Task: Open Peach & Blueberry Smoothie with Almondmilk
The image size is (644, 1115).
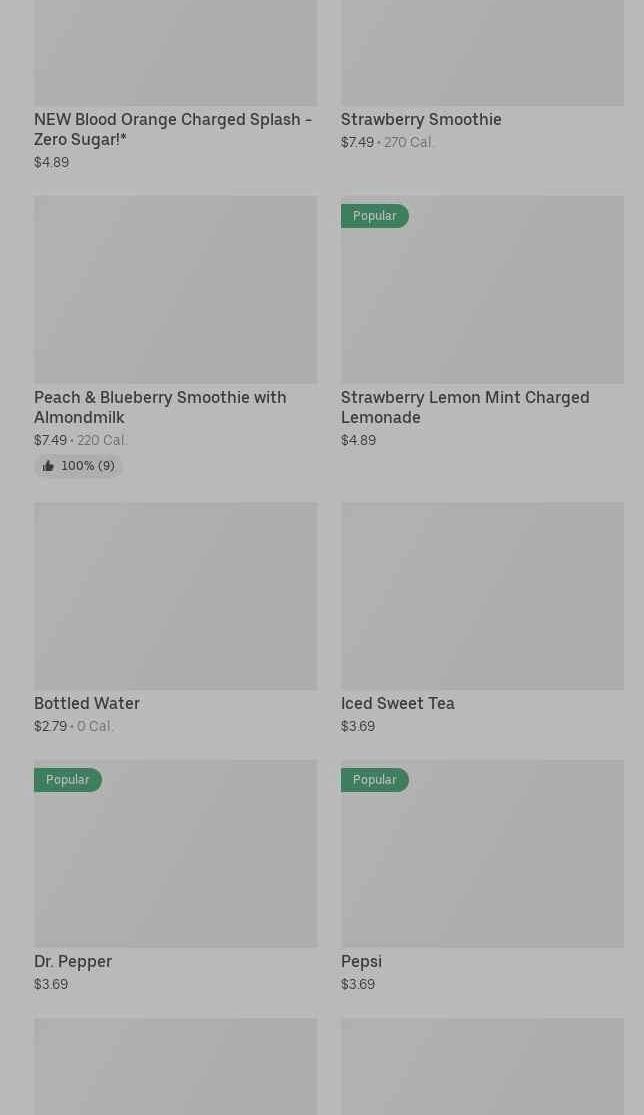Action: click(160, 407)
